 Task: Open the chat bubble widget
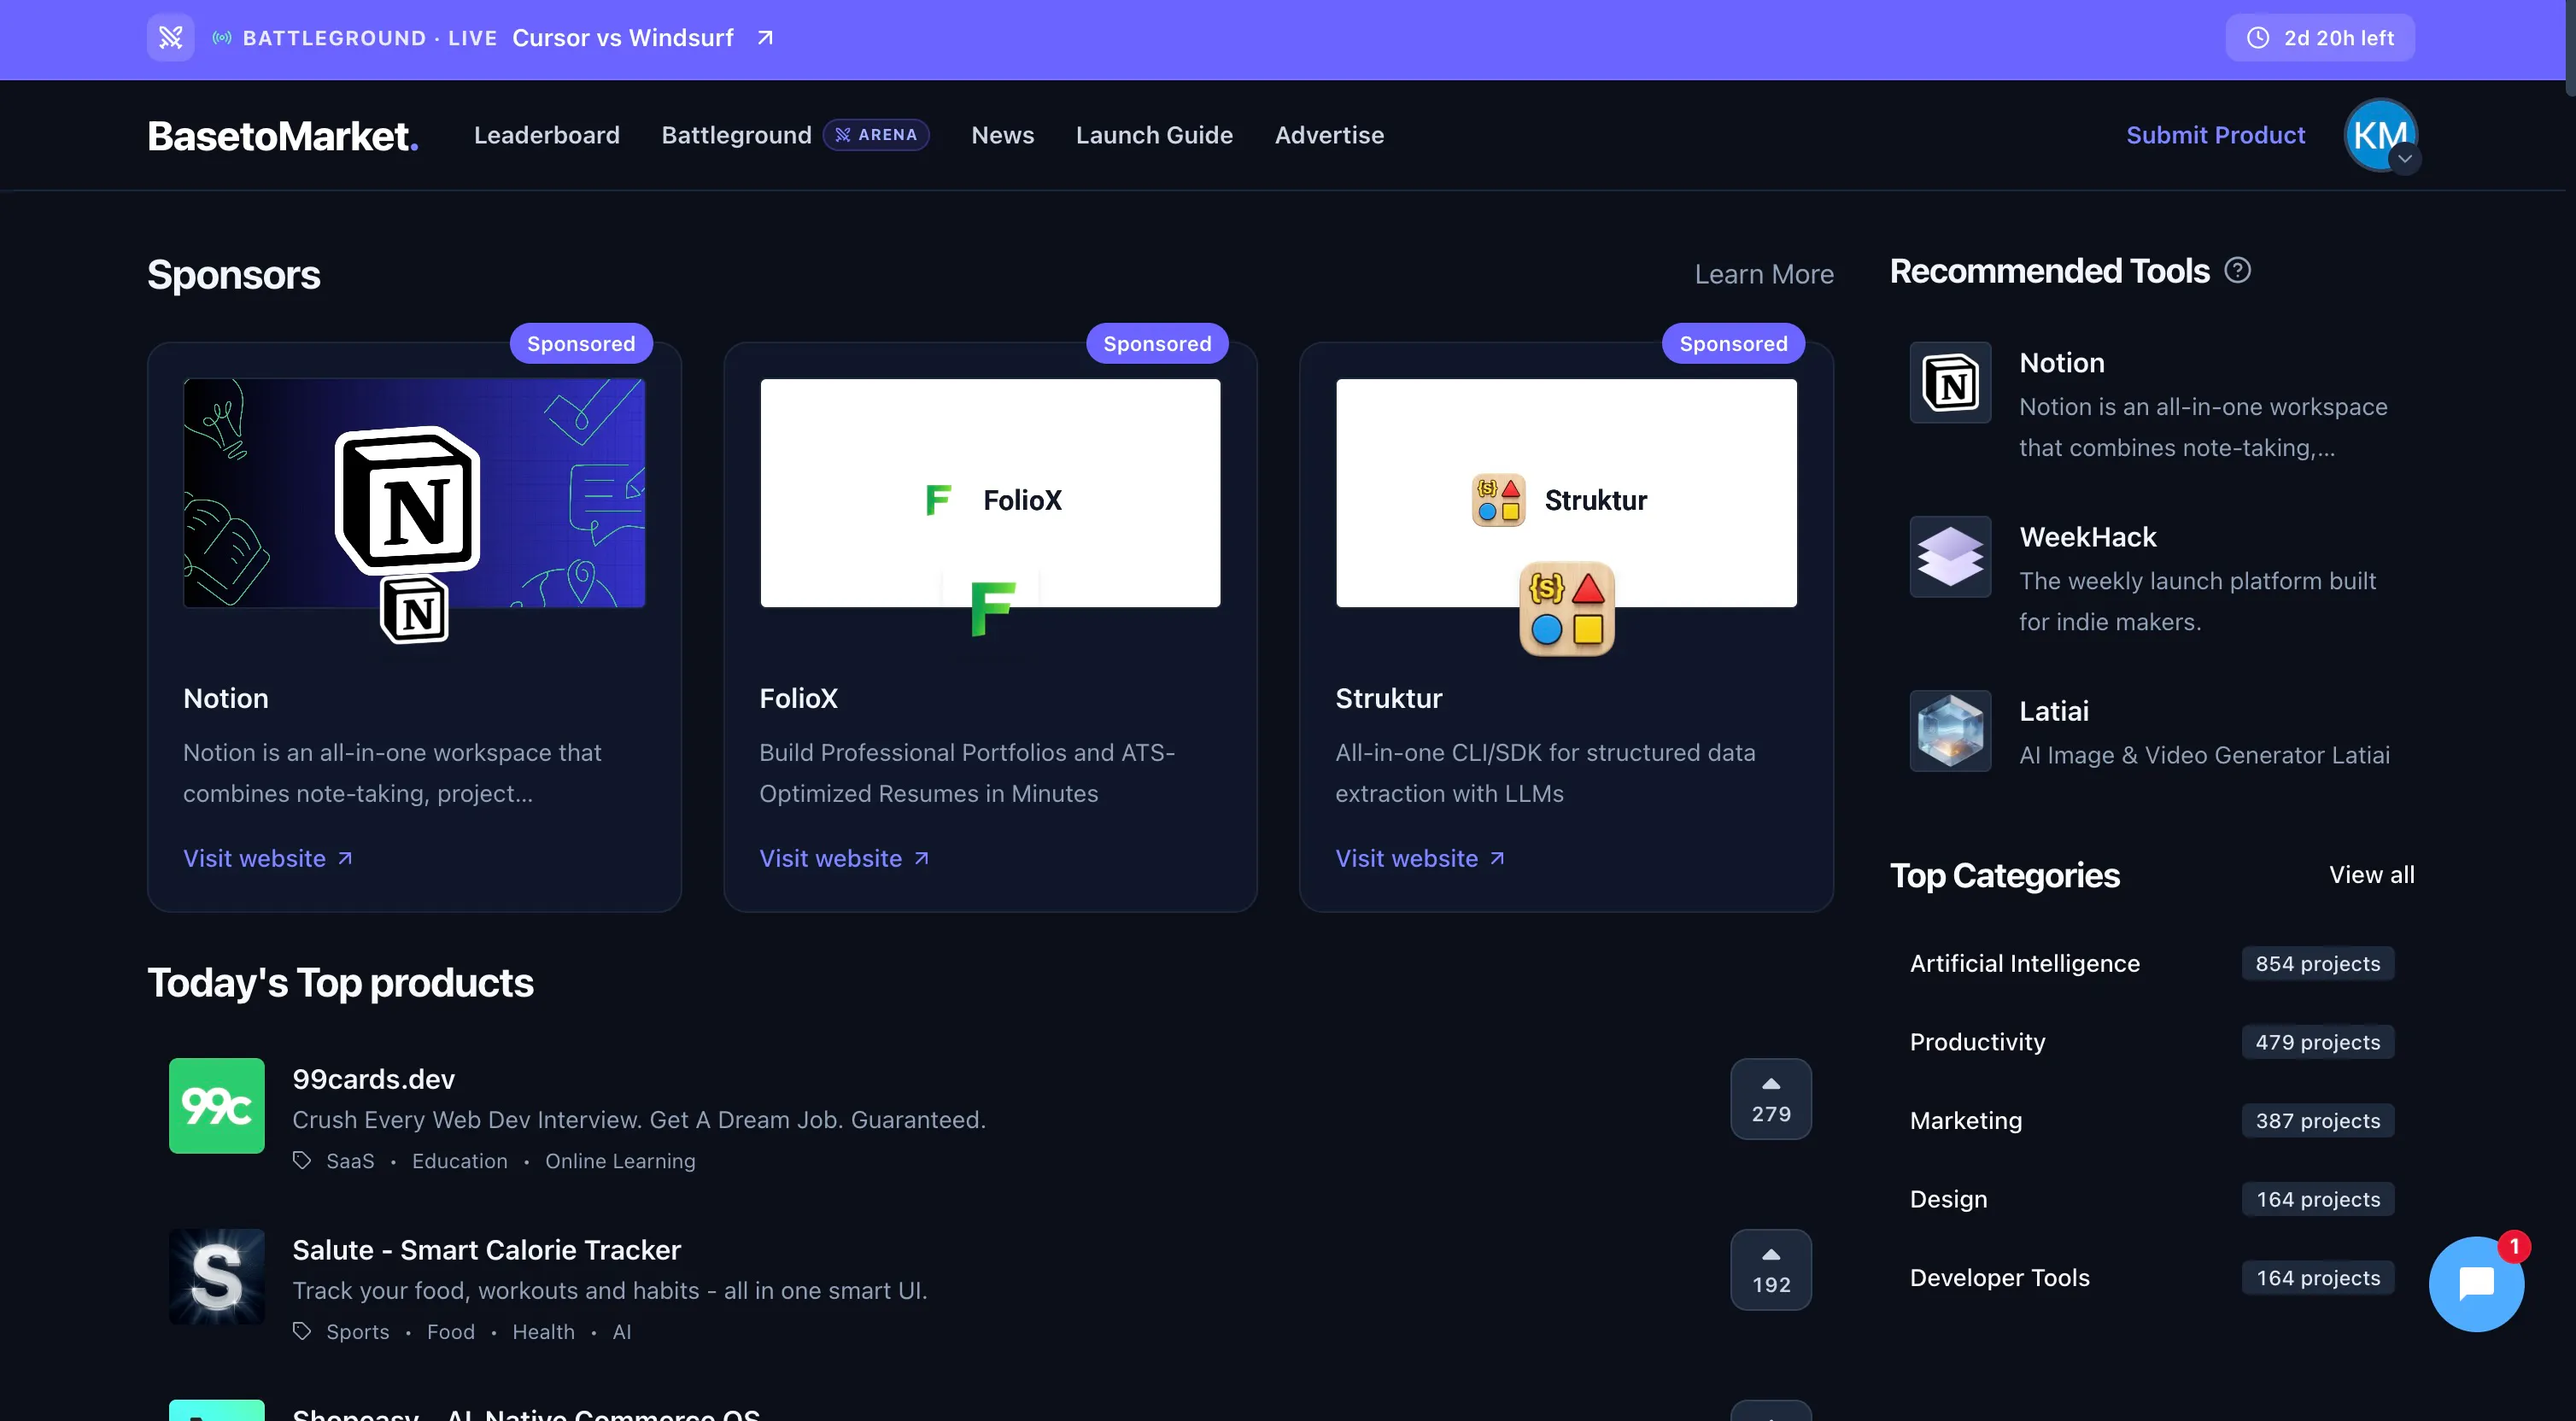(x=2476, y=1283)
